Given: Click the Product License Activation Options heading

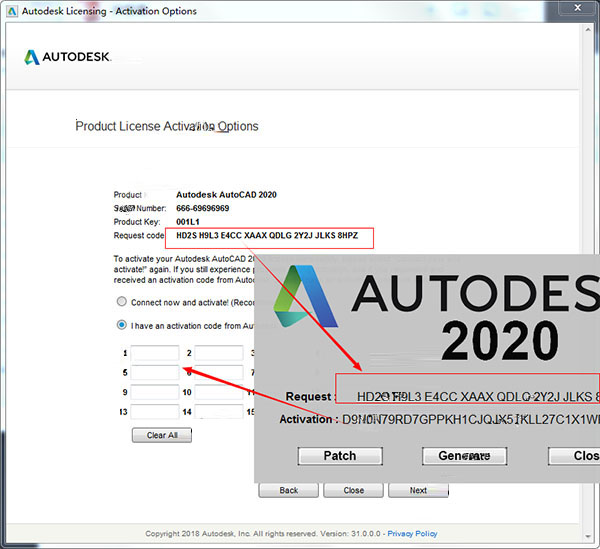Looking at the screenshot, I should point(167,126).
